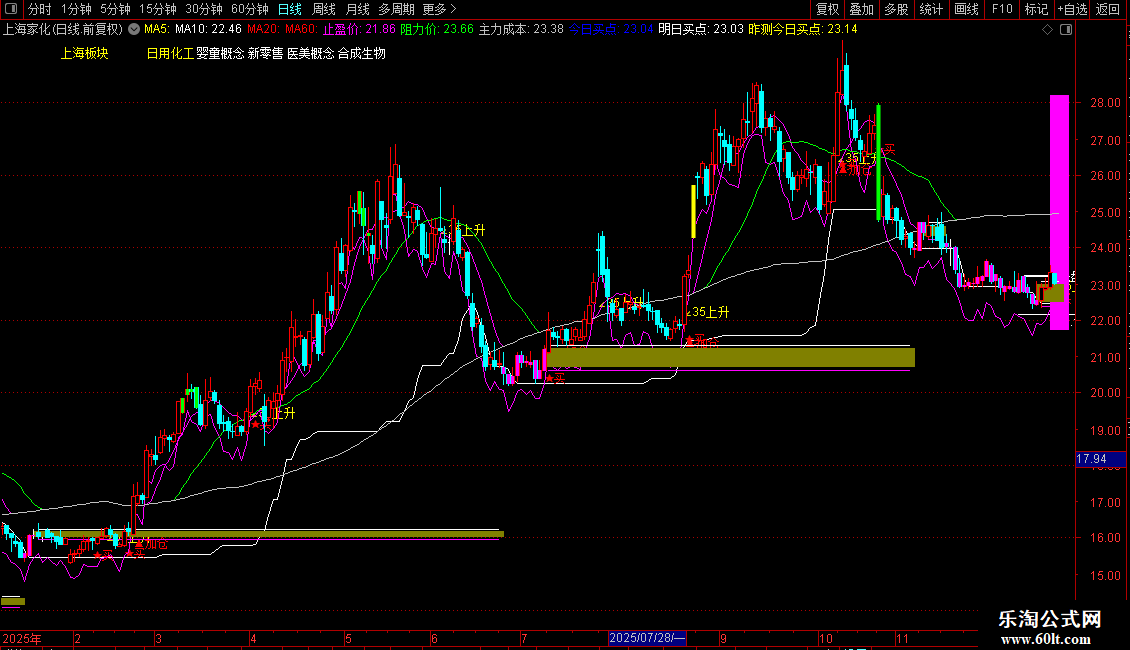Viewport: 1130px width, 650px height.
Task: Click the 复权 adjustment button
Action: [827, 9]
